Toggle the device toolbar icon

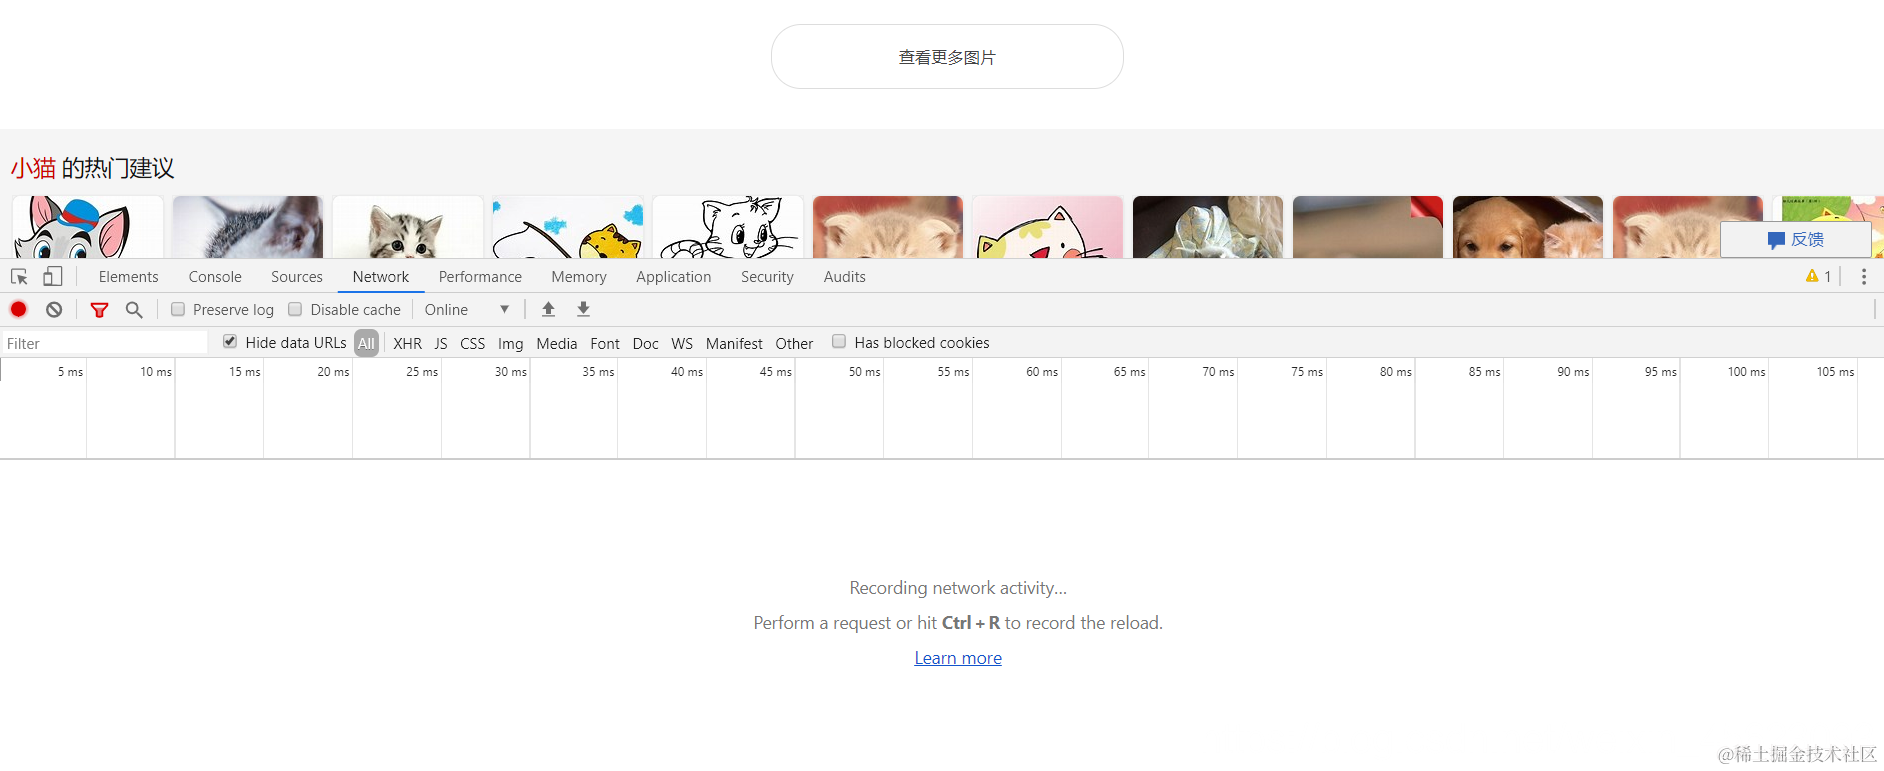point(53,277)
